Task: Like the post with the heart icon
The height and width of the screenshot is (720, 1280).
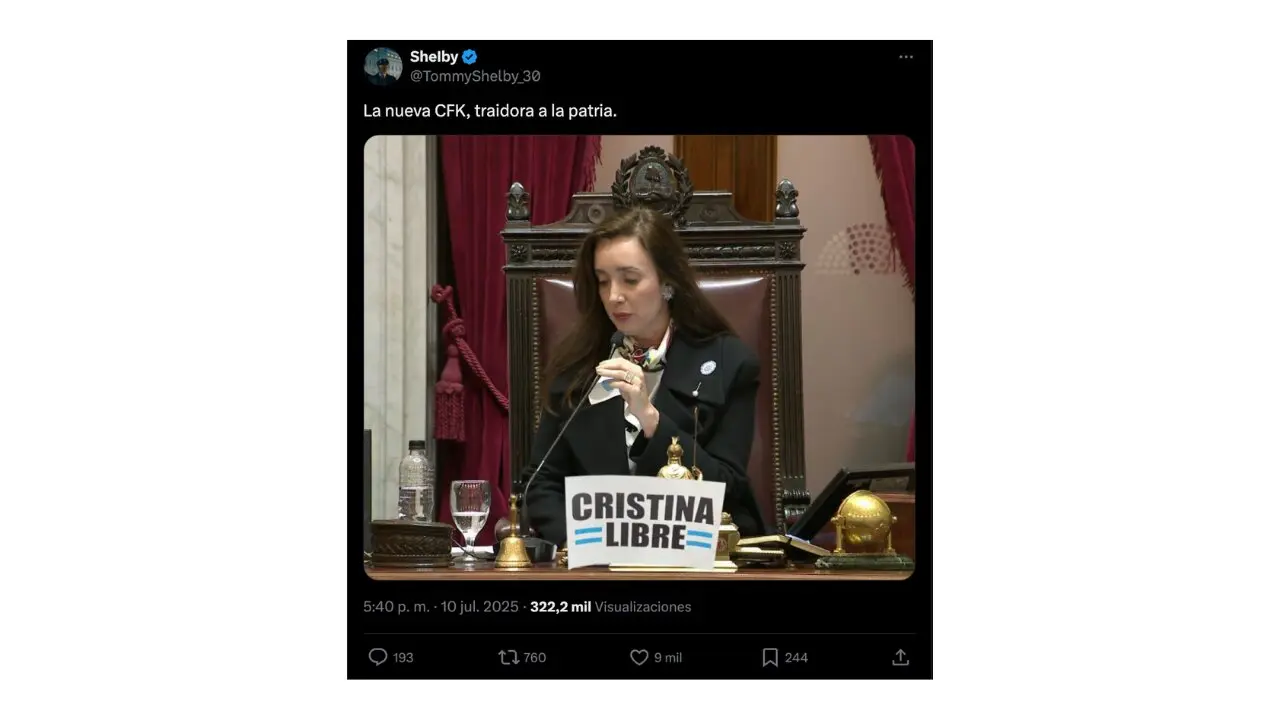Action: [x=639, y=657]
